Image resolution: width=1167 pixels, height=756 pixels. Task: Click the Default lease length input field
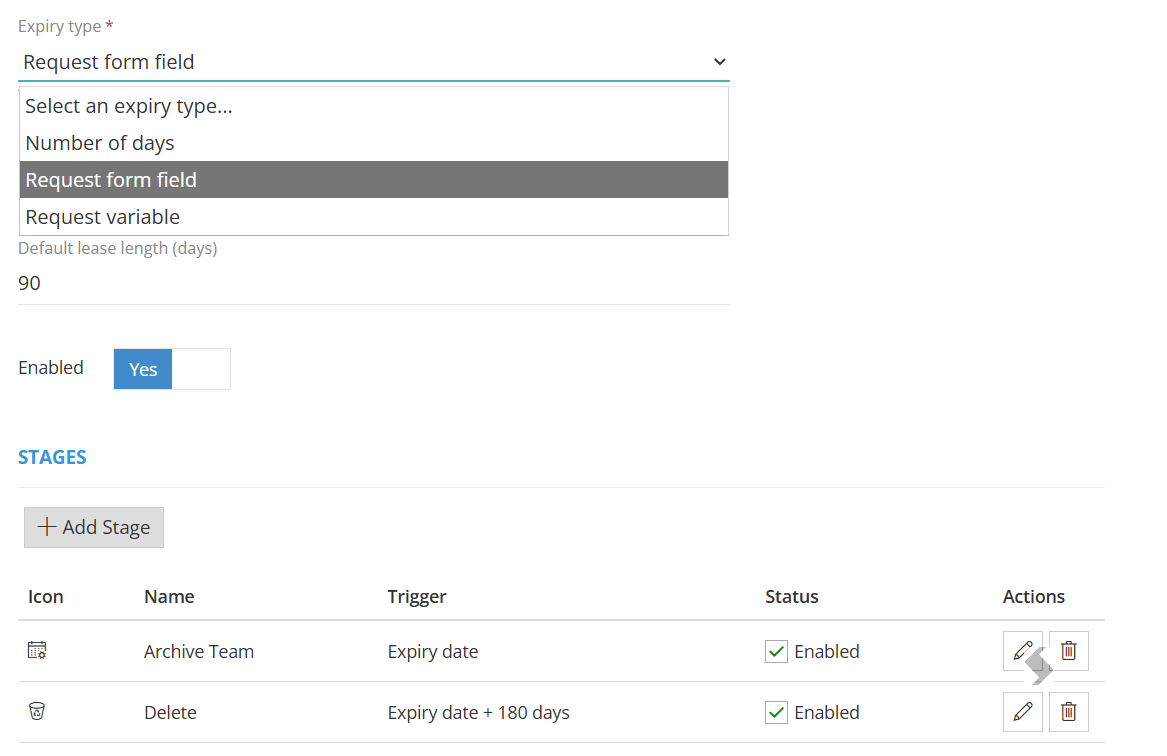(x=374, y=283)
